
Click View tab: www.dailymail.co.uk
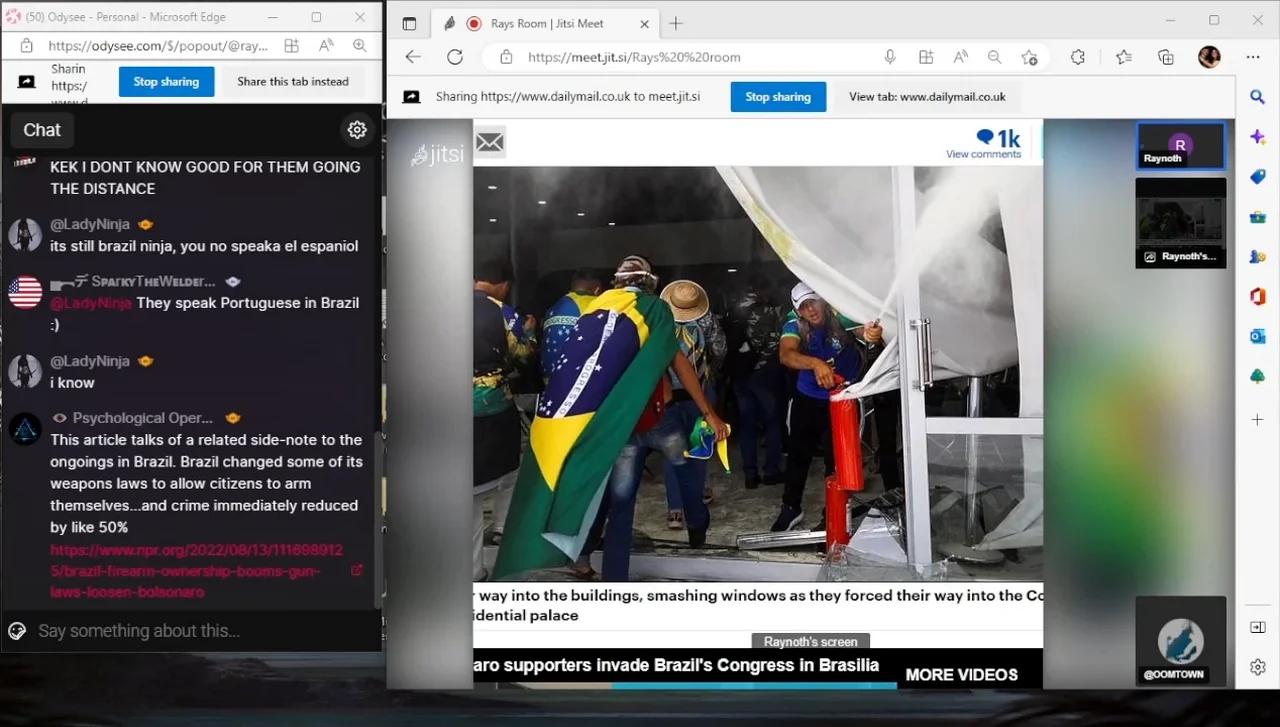[925, 96]
